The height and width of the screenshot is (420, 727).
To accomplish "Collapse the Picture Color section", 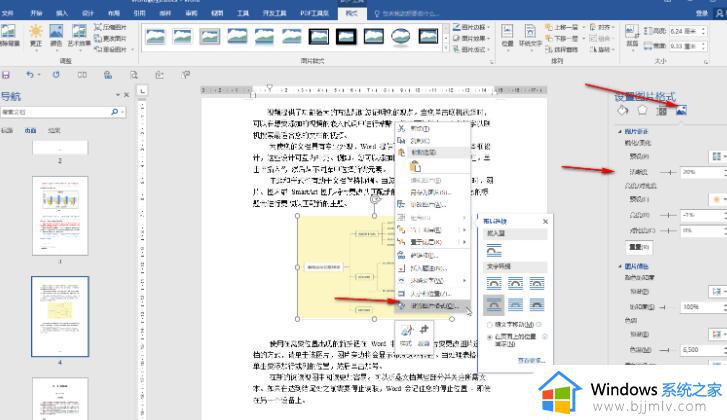I will 620,267.
